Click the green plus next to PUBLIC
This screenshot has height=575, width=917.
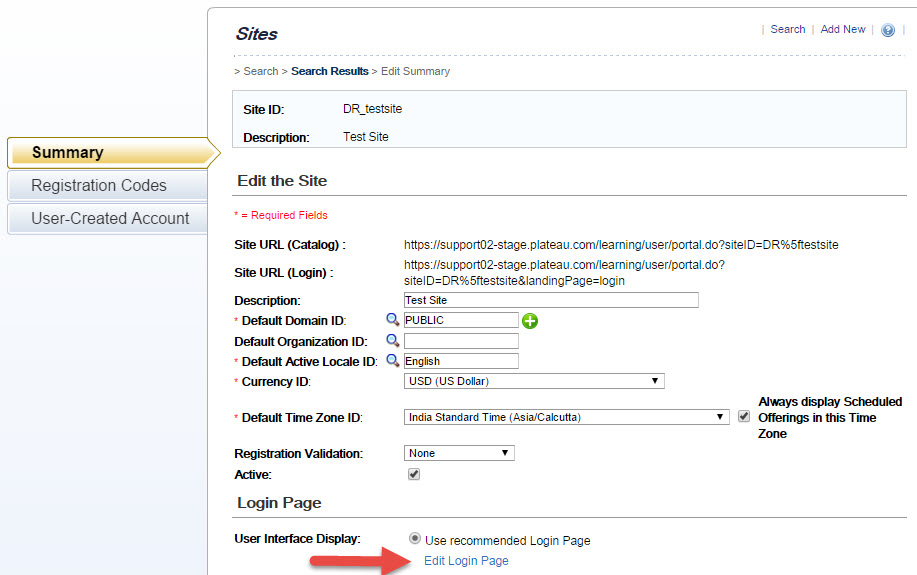(530, 321)
